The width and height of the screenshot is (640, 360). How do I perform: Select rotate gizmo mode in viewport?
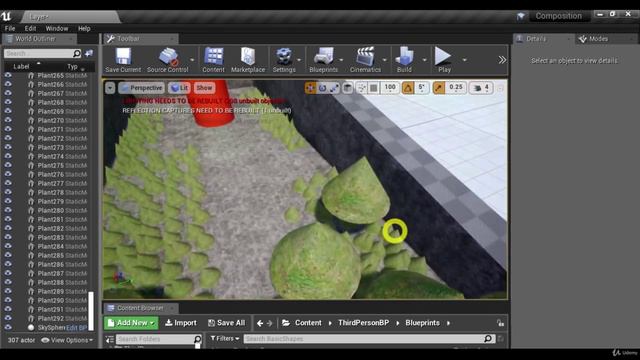click(322, 88)
